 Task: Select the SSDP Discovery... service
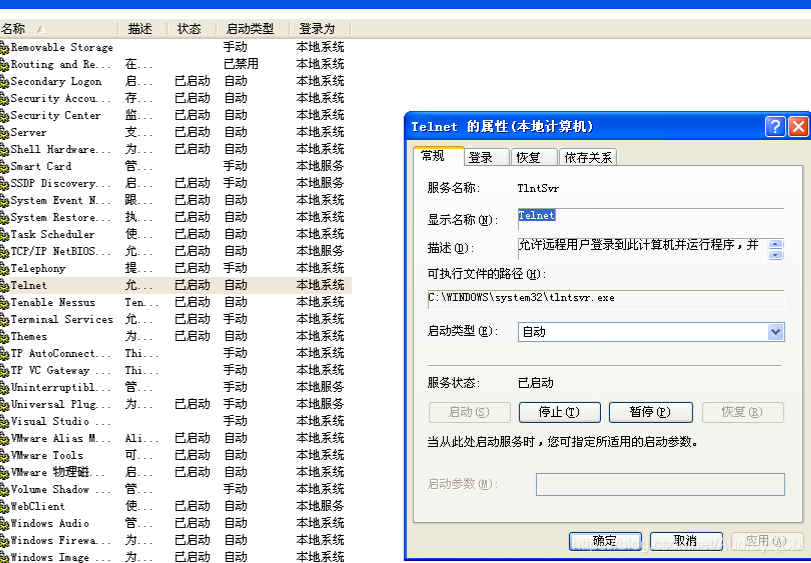tap(176, 184)
